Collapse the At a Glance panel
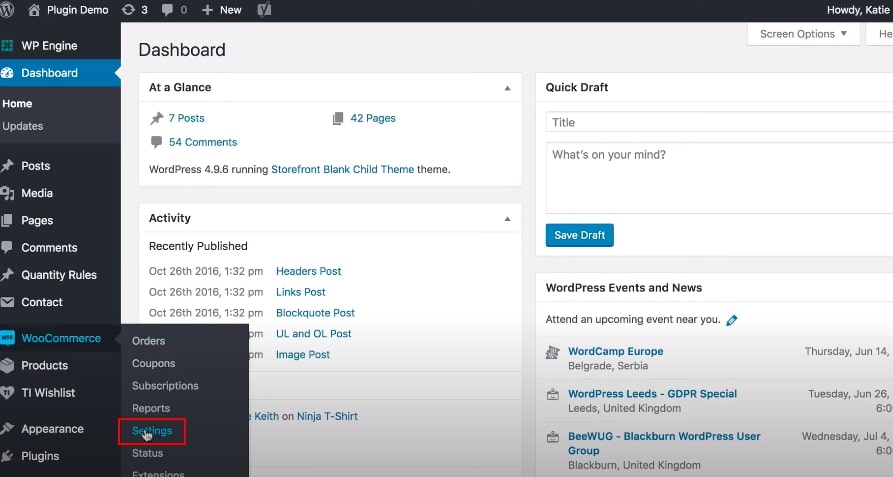This screenshot has height=477, width=893. point(507,88)
